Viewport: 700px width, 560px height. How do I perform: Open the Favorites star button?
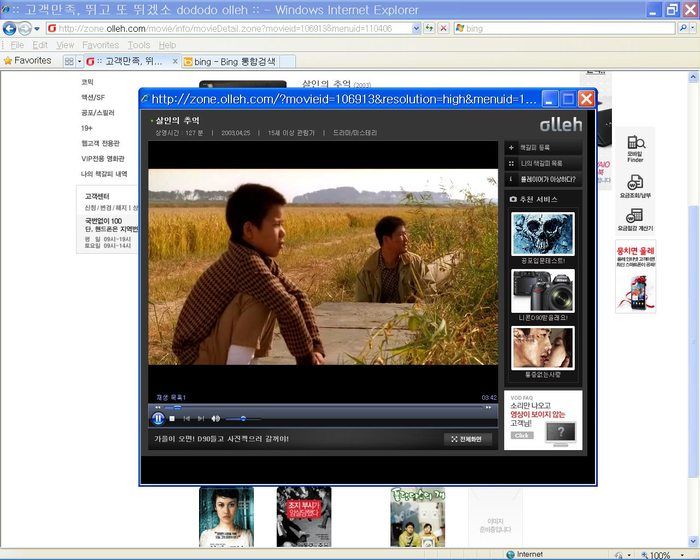28,60
